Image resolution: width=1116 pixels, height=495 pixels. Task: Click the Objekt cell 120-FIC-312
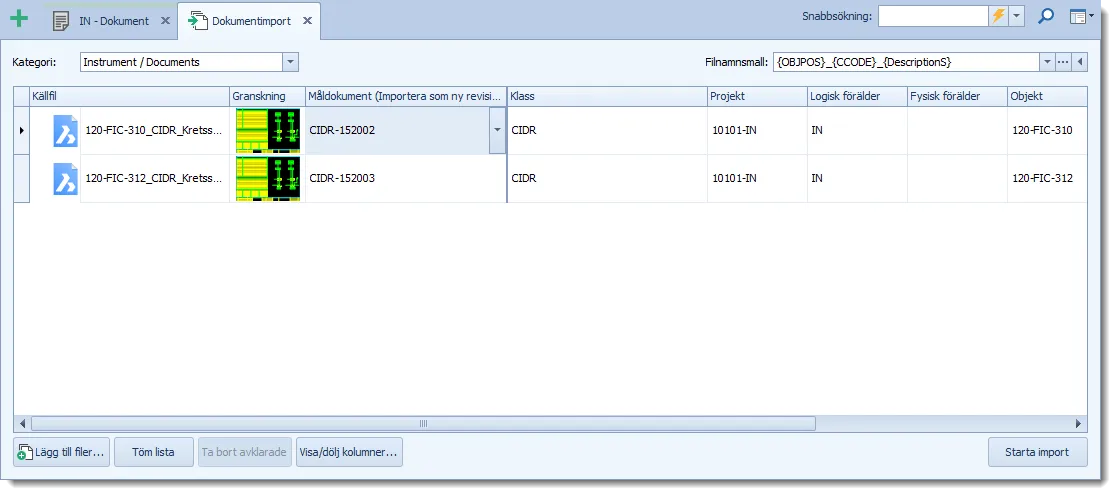(x=1047, y=178)
